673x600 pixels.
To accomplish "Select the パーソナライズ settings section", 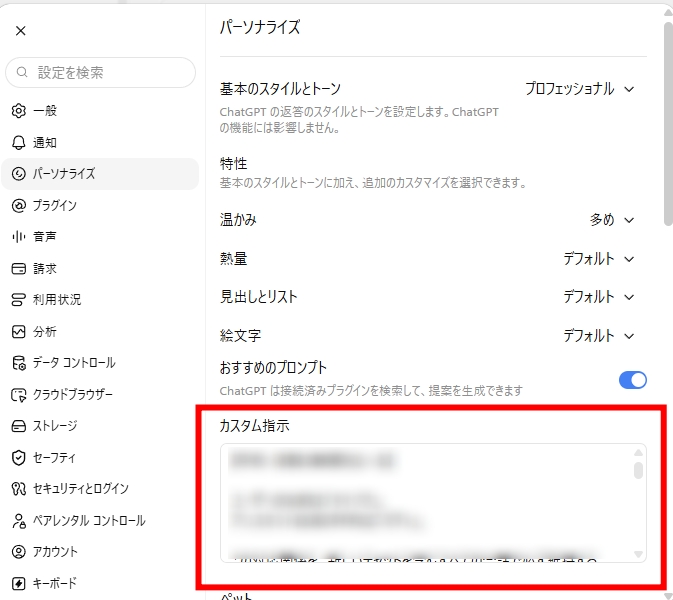I will [100, 174].
